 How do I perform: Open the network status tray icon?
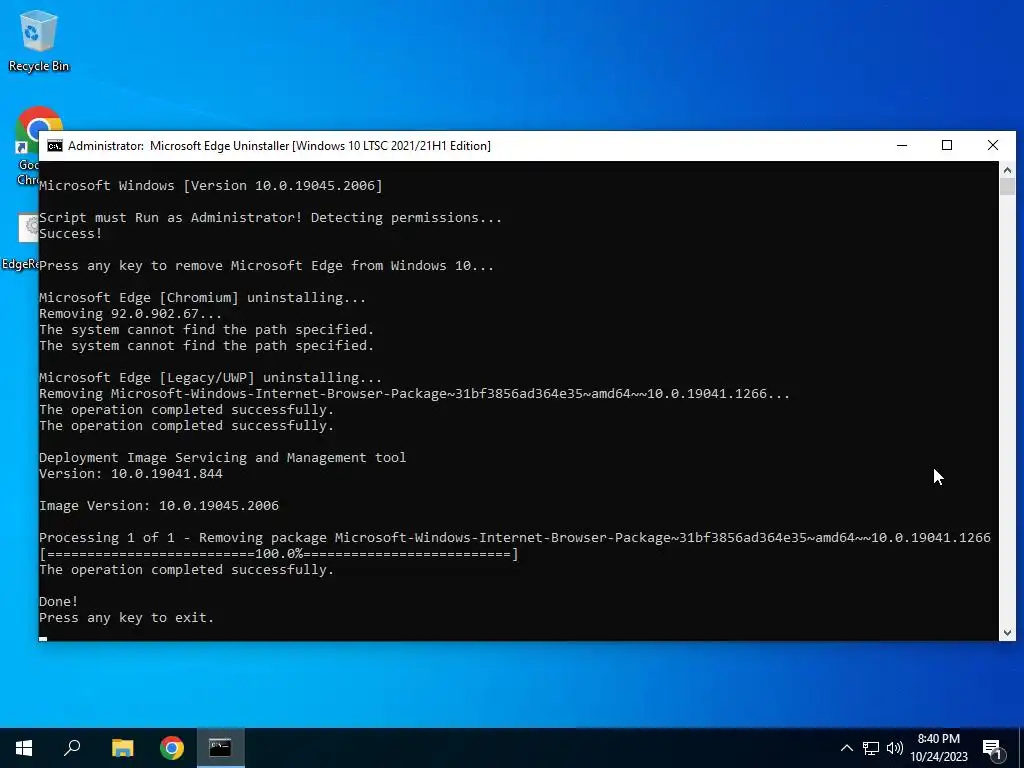[871, 748]
